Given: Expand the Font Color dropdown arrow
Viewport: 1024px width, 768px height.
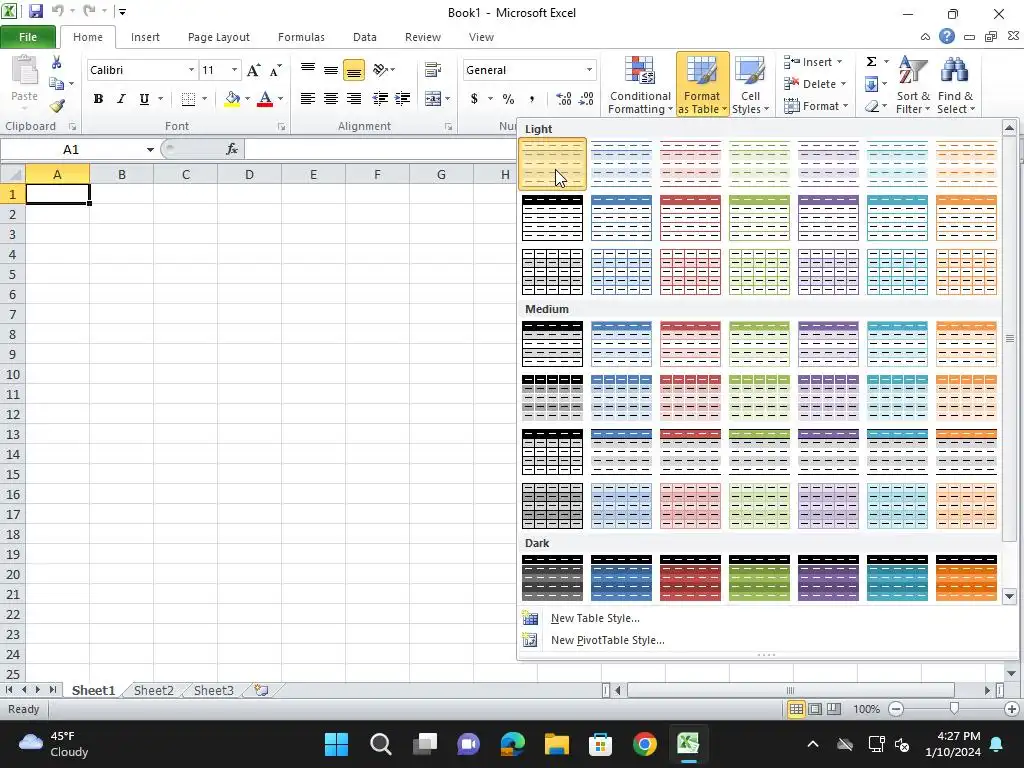Looking at the screenshot, I should coord(281,99).
